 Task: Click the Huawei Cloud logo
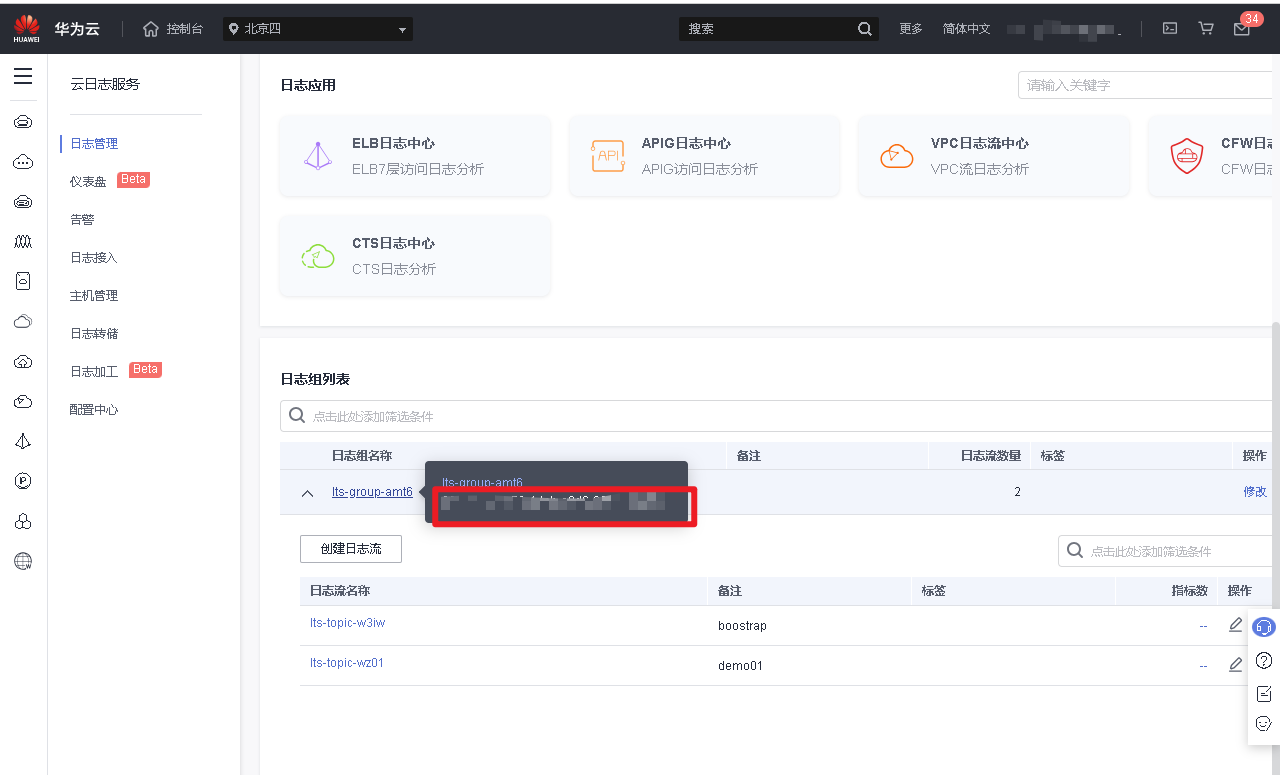[27, 29]
